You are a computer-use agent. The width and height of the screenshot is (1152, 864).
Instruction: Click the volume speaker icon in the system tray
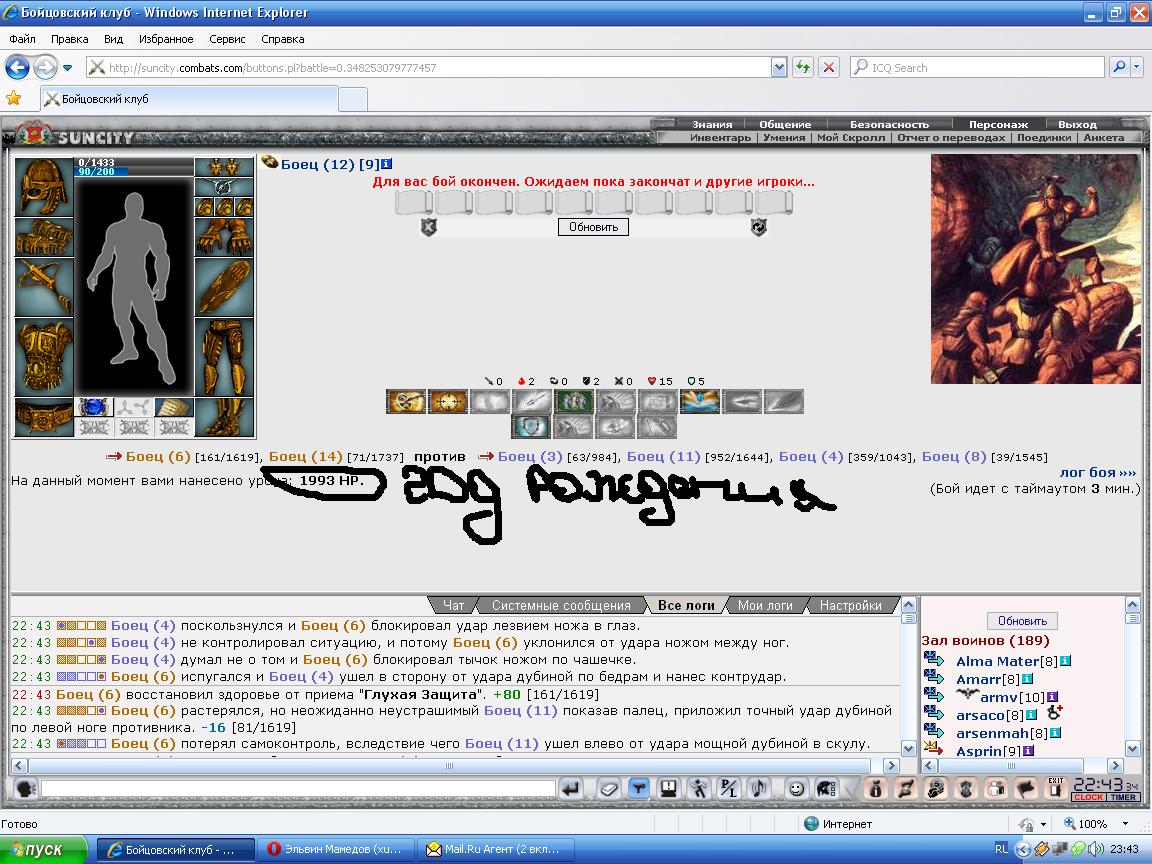click(x=1096, y=849)
